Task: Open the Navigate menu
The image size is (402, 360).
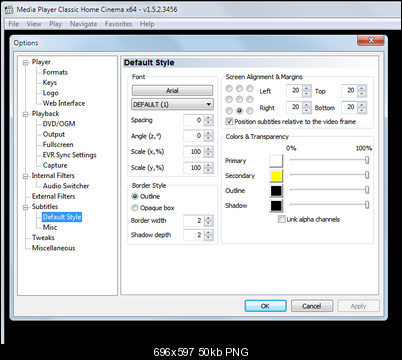Action: click(83, 24)
